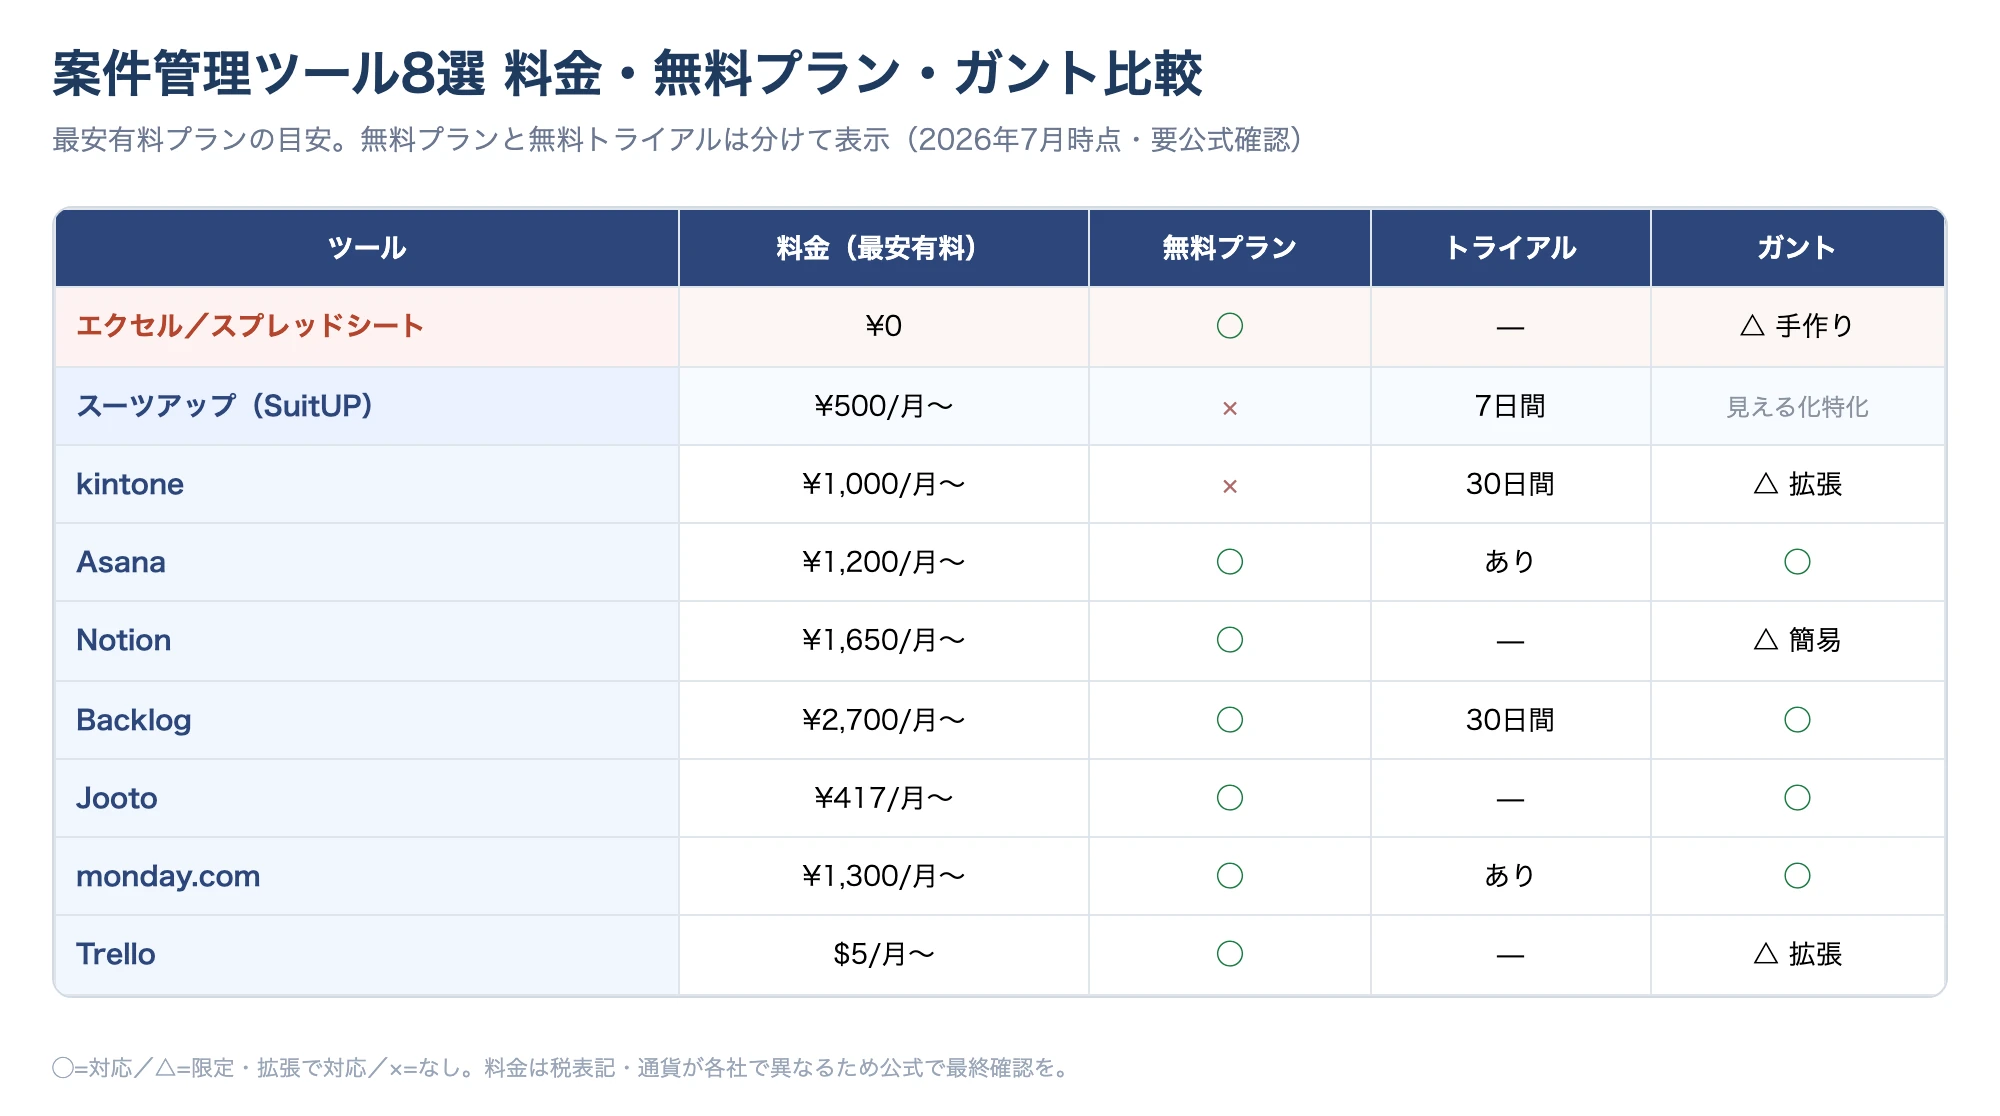Click the free-plan circle for Notion

[1230, 640]
